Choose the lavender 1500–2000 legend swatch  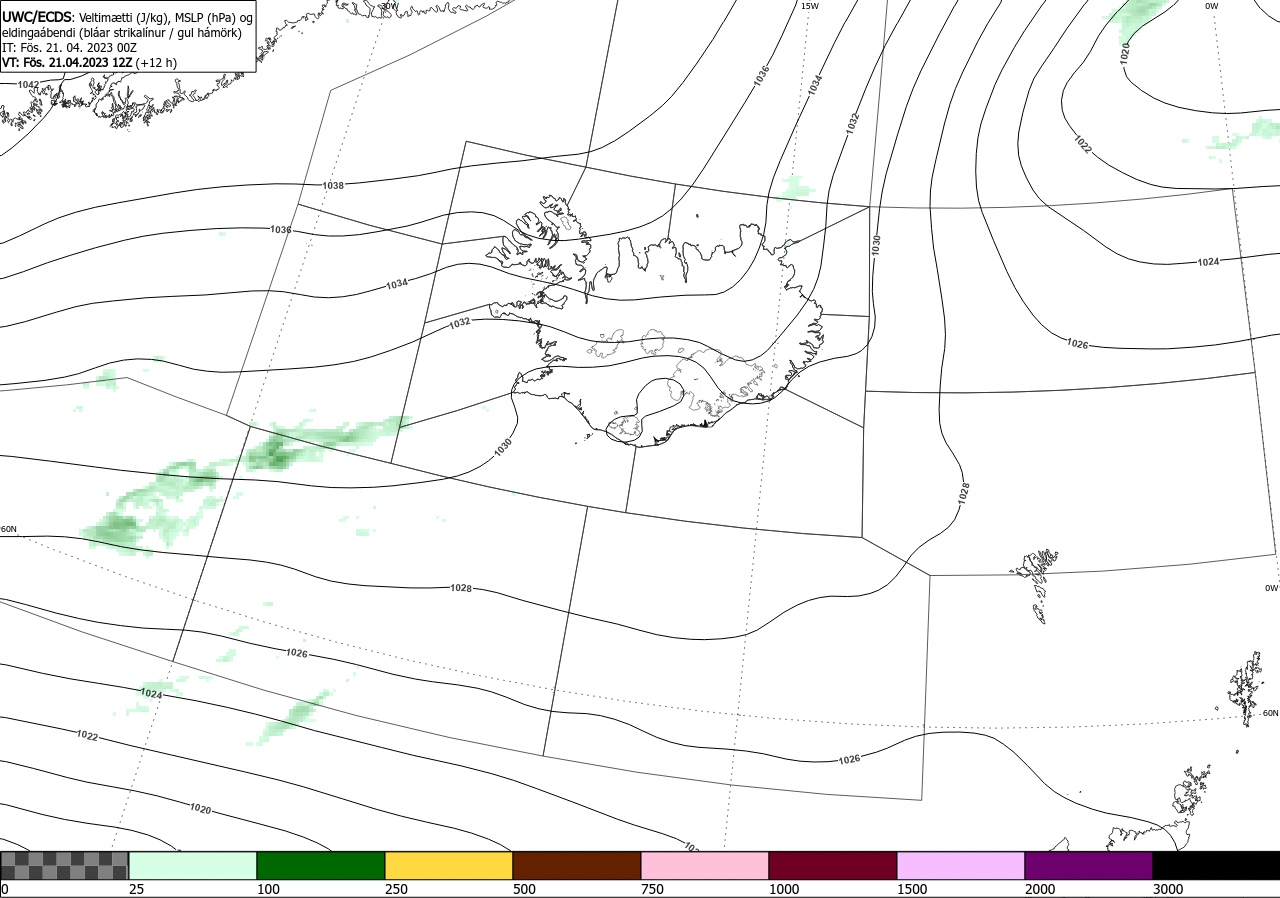tap(961, 866)
